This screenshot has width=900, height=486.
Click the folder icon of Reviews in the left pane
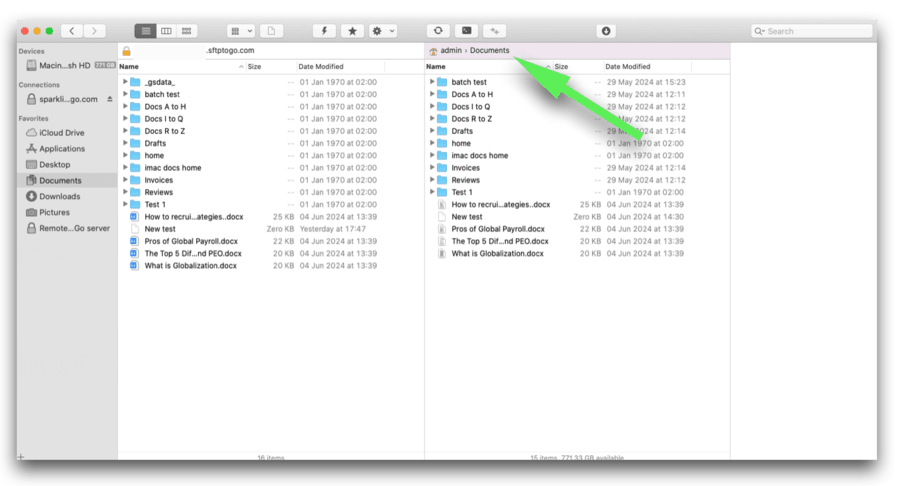(x=135, y=192)
